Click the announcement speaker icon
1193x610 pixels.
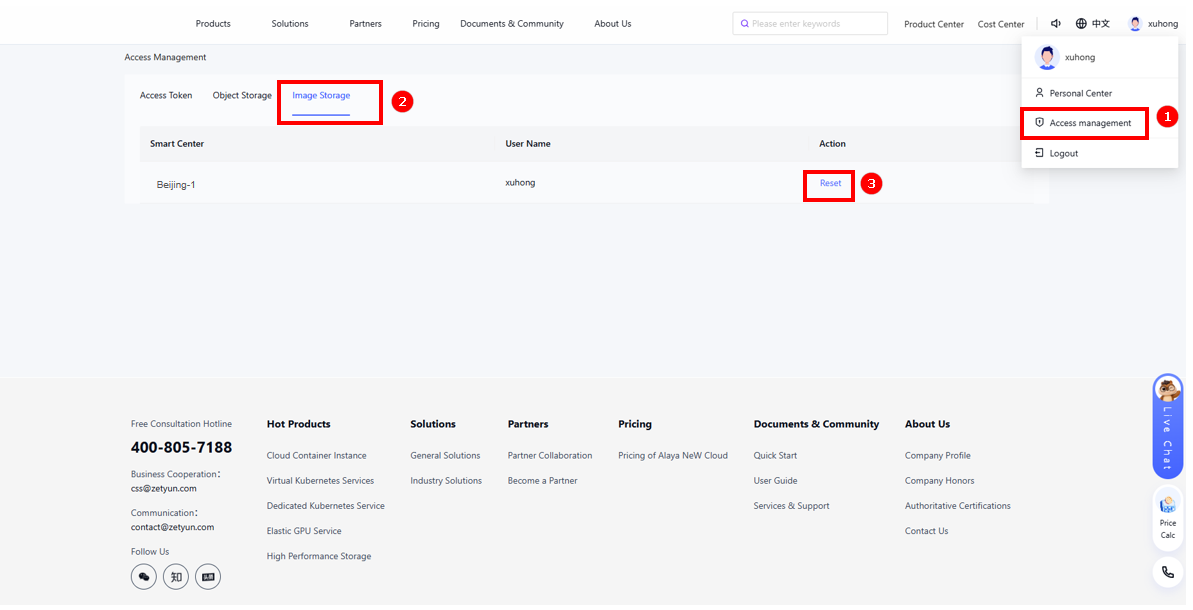point(1056,24)
